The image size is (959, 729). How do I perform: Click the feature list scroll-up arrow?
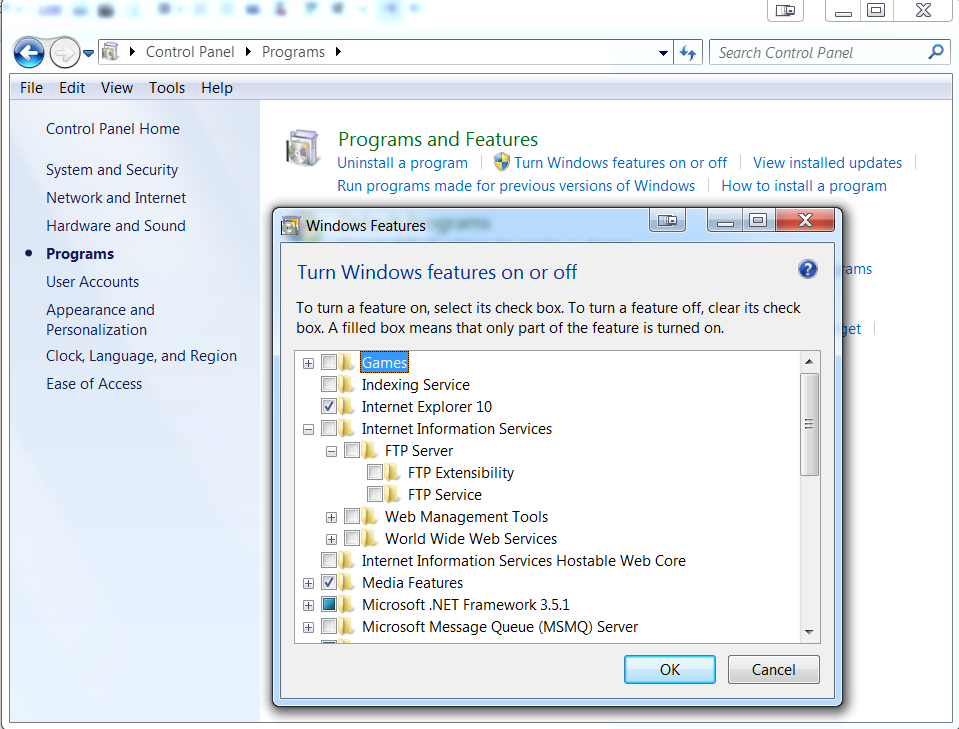click(809, 361)
